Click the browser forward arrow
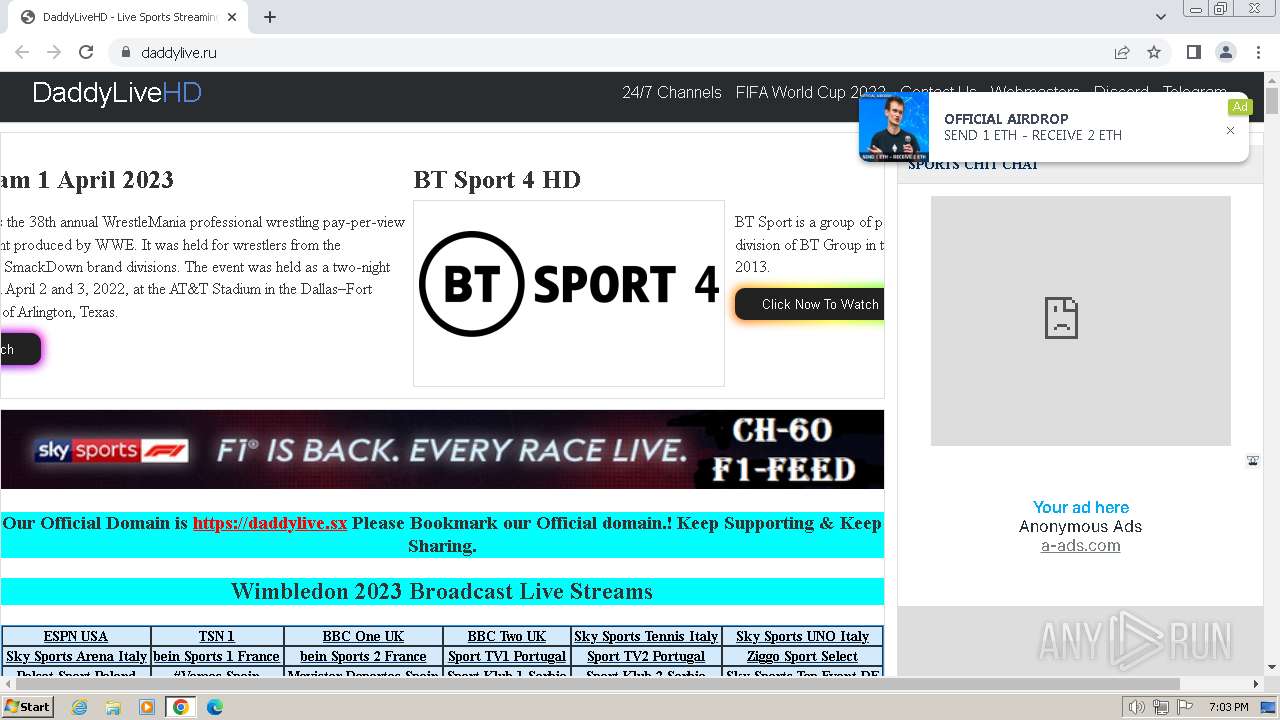Screen dimensions: 1280x720 tap(54, 52)
